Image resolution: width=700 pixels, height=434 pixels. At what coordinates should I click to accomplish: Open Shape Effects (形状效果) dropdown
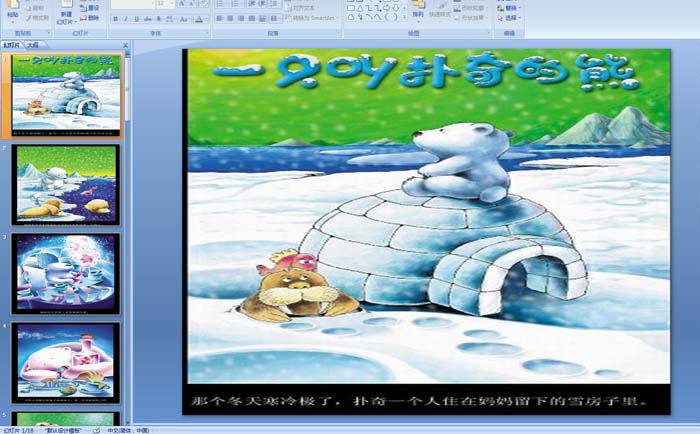point(471,18)
